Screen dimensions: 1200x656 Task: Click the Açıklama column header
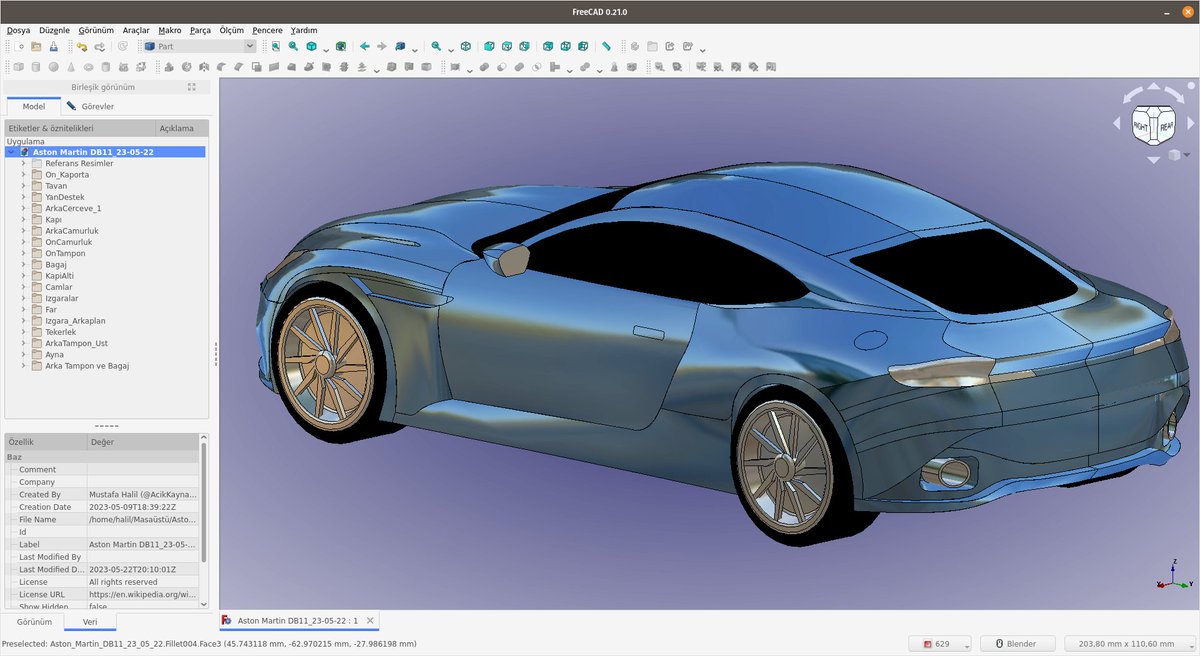coord(182,128)
